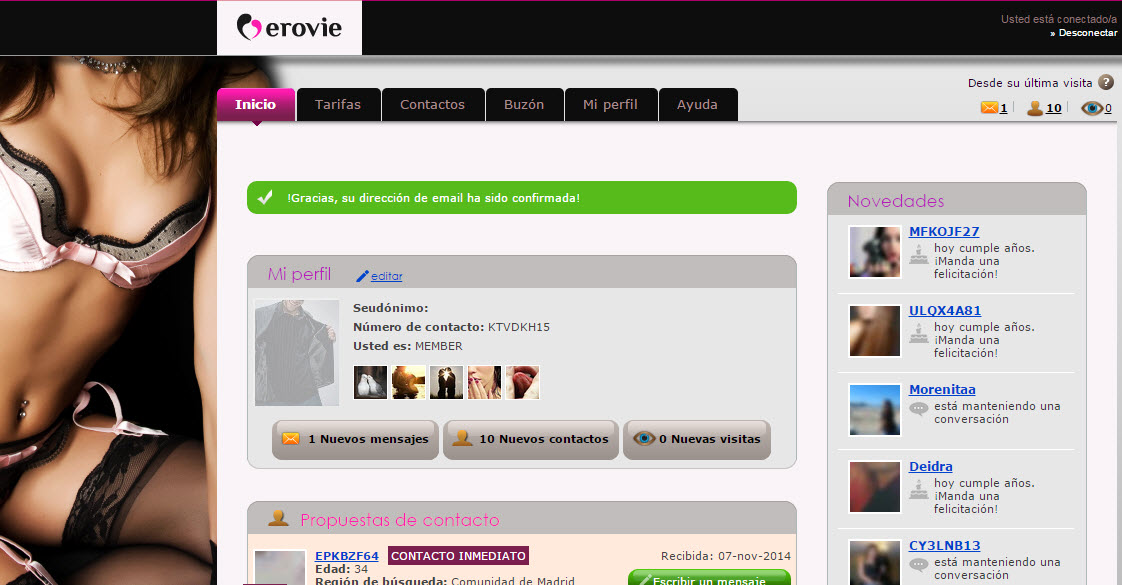1122x585 pixels.
Task: Click ULQX4A81's profile picture
Action: coord(874,331)
